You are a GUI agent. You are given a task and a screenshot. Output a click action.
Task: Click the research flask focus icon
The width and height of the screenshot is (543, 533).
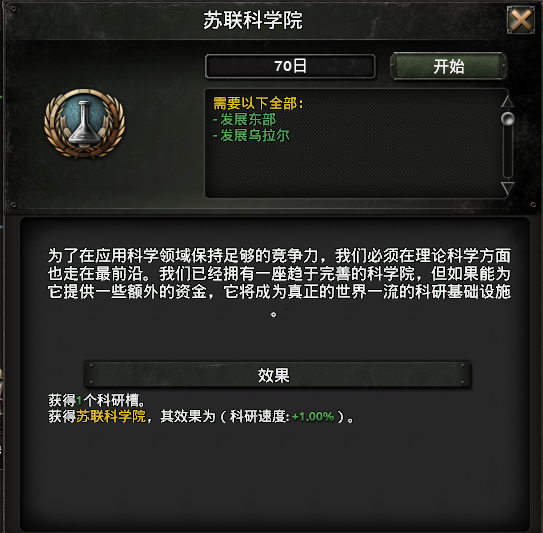click(x=85, y=124)
